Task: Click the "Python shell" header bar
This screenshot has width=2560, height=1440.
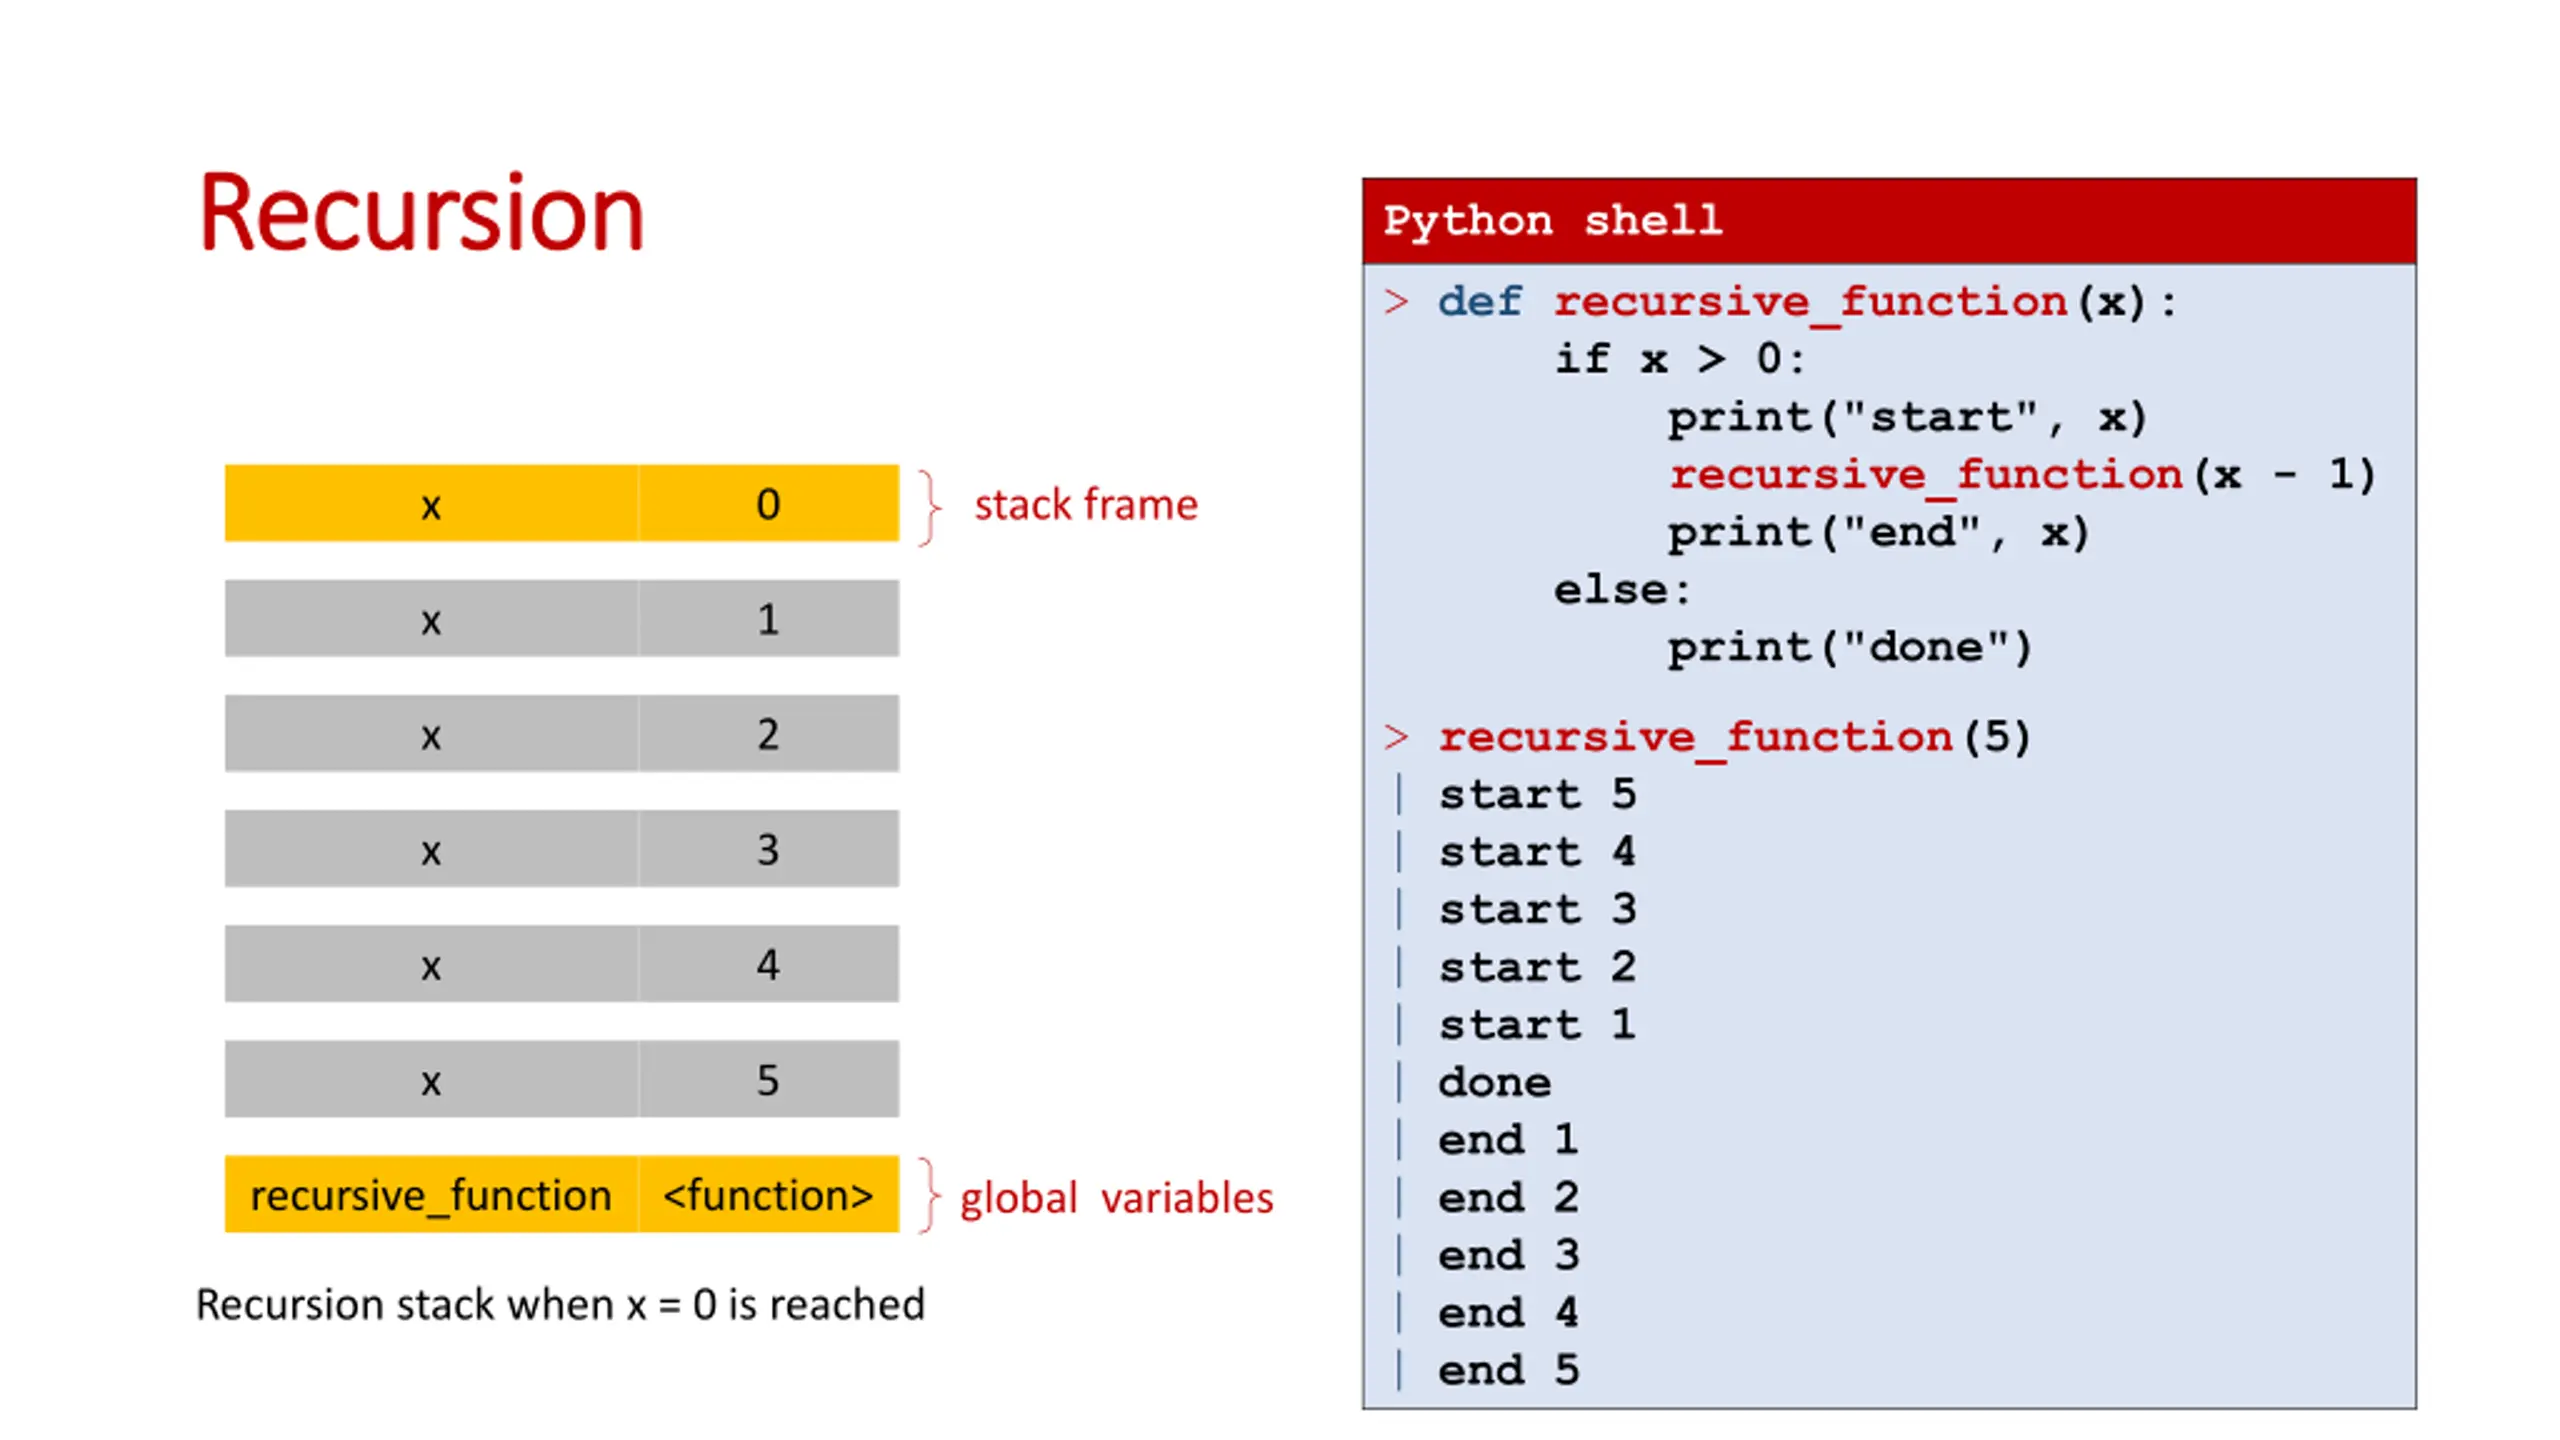Action: [1888, 221]
